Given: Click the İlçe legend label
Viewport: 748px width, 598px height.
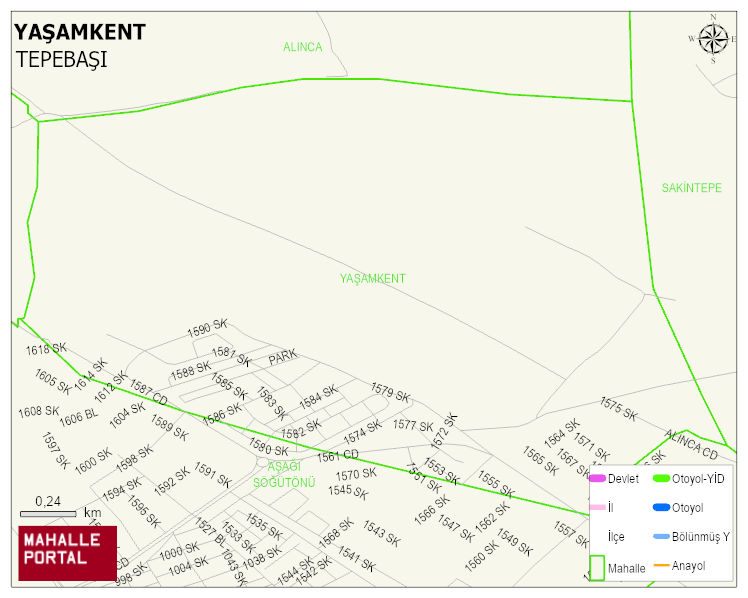Looking at the screenshot, I should tap(616, 537).
